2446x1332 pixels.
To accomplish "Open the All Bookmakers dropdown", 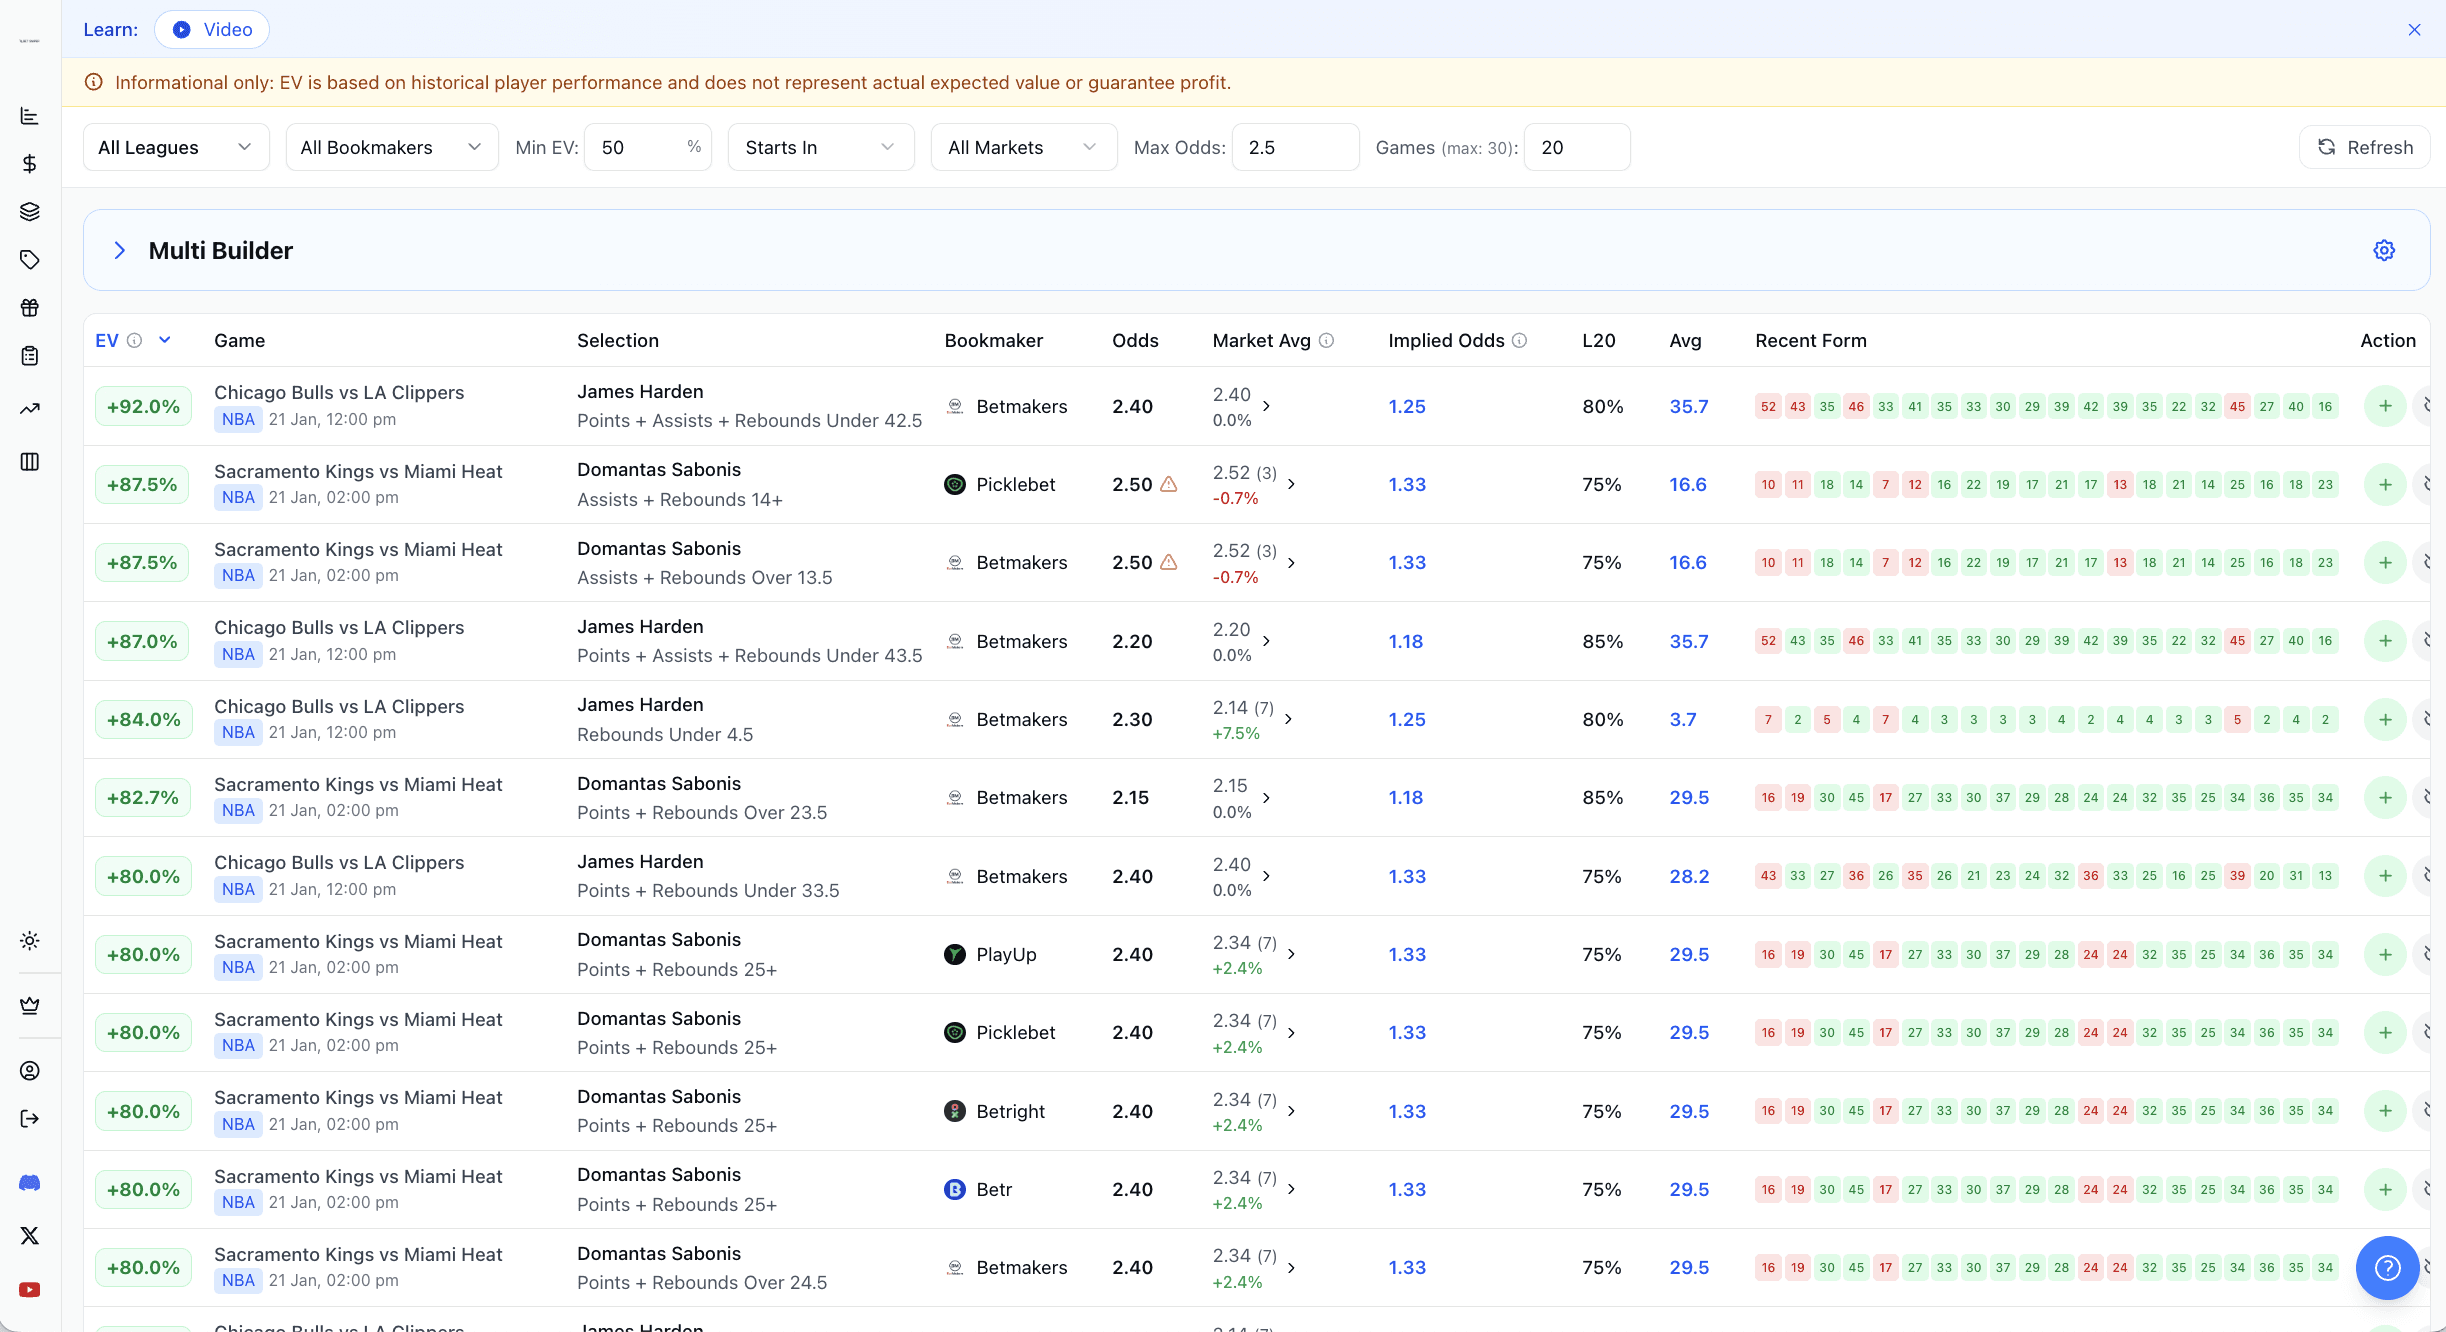I will [391, 148].
